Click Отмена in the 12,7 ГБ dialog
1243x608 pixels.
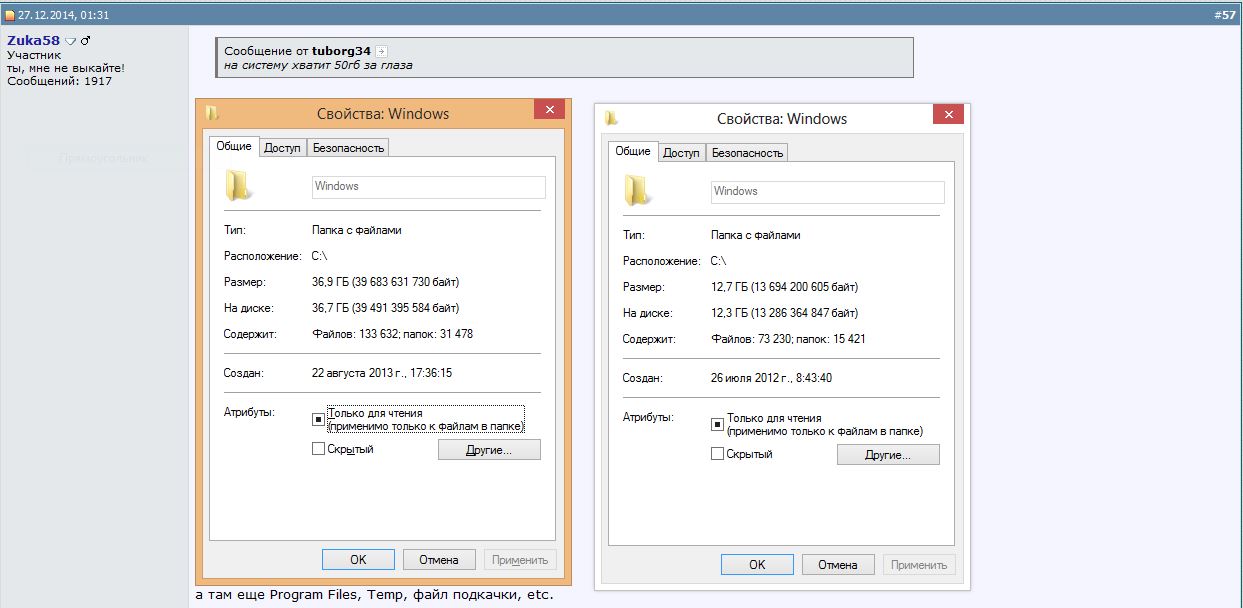point(837,565)
